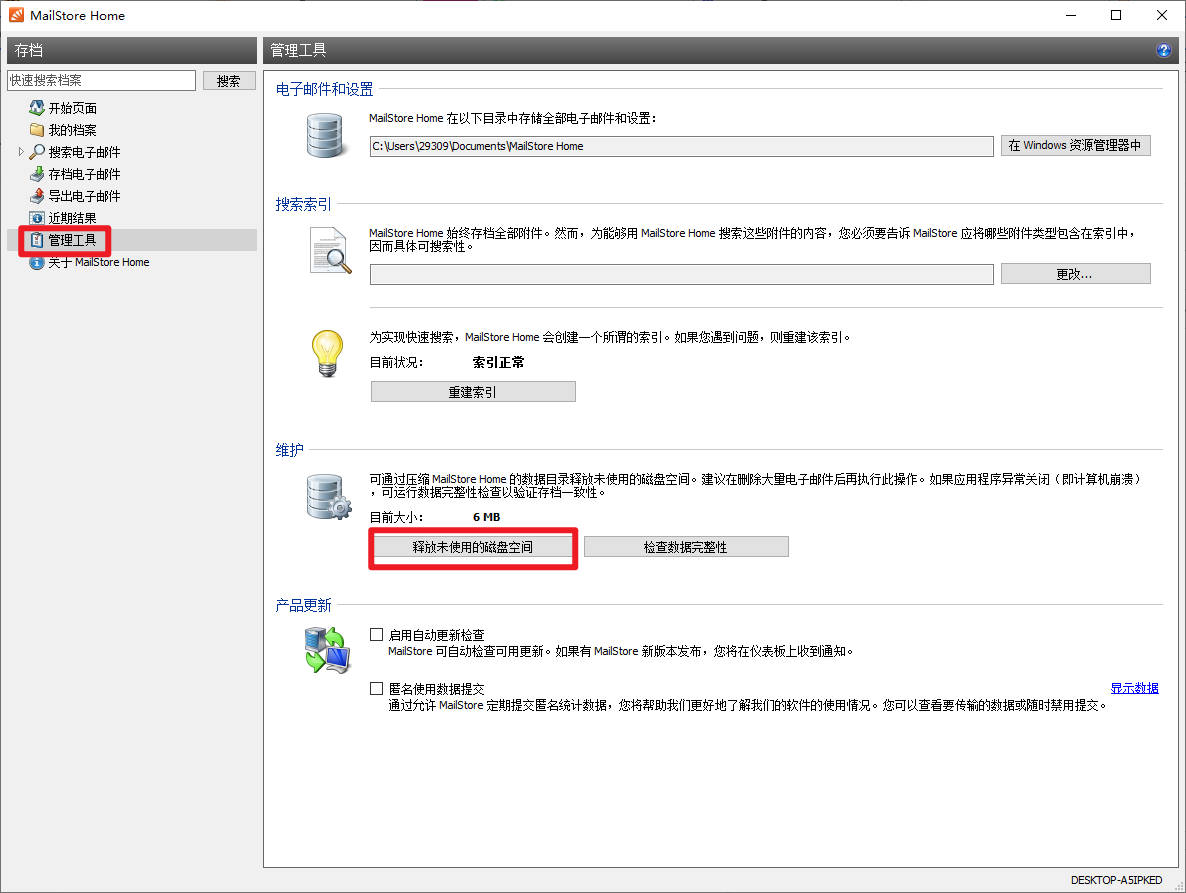Open the 显示数据 link
The height and width of the screenshot is (893, 1186).
(1134, 688)
